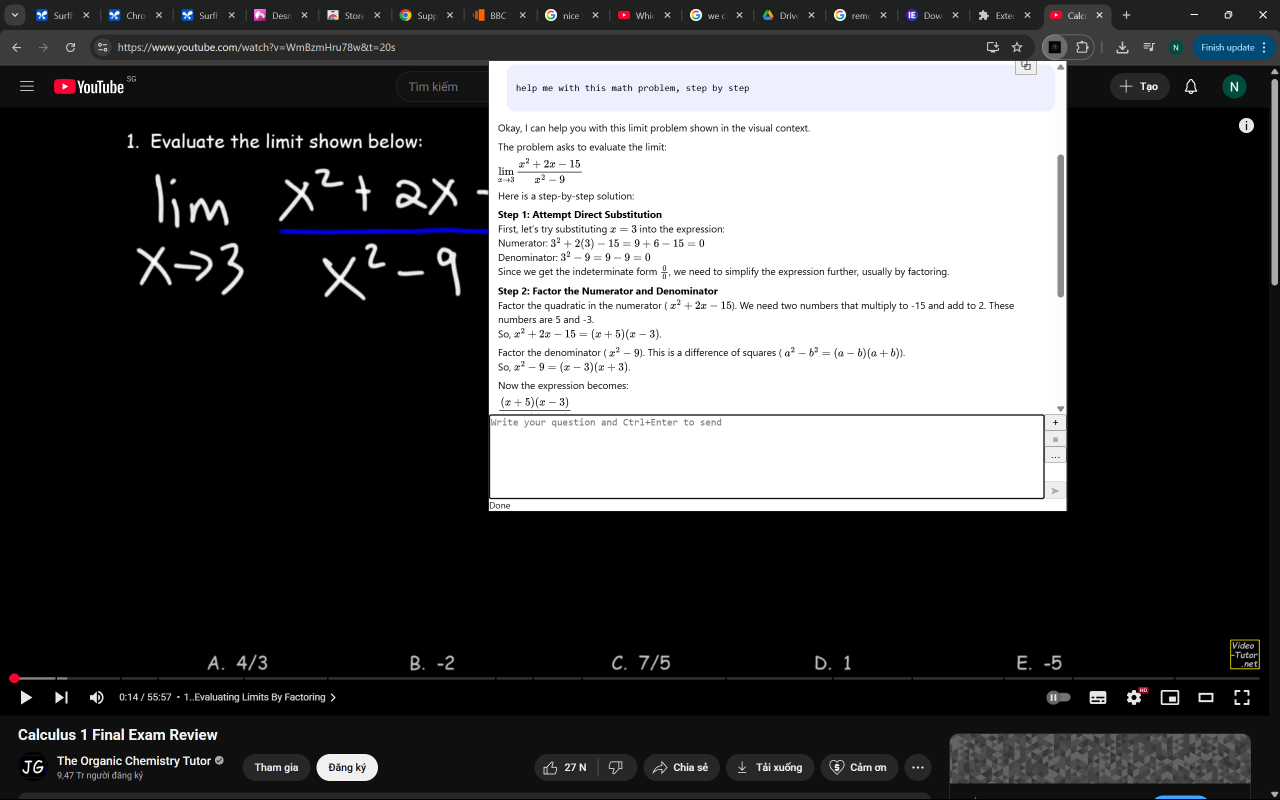This screenshot has height=800, width=1280.
Task: Open the YouTube account avatar menu
Action: (x=1234, y=87)
